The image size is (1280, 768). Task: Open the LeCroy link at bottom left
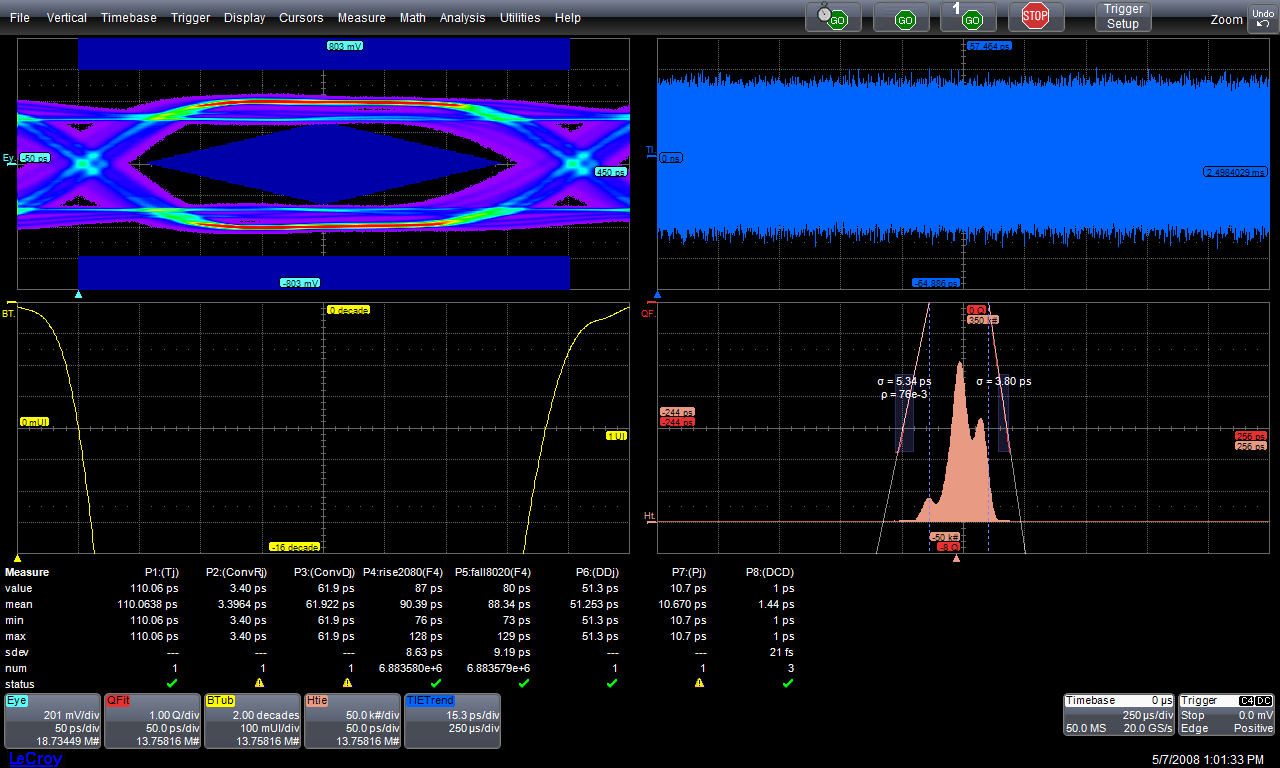[34, 759]
